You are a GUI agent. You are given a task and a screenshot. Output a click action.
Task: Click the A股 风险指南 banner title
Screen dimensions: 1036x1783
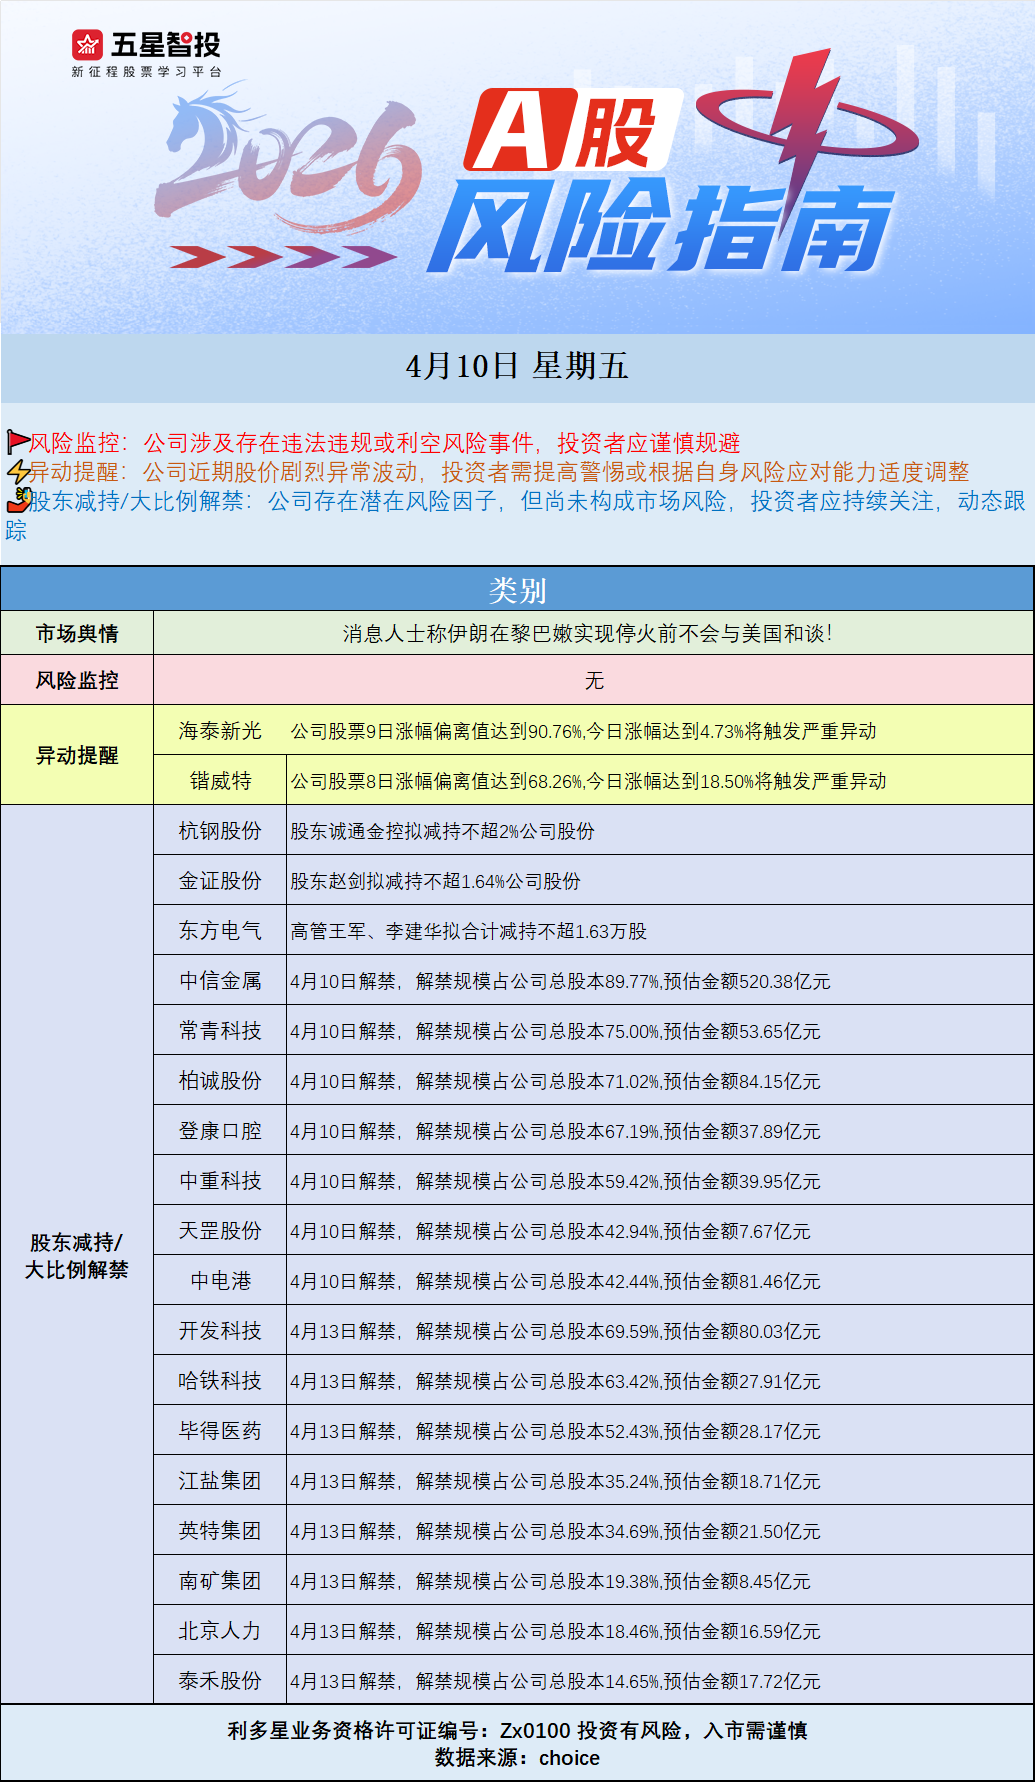point(660,180)
